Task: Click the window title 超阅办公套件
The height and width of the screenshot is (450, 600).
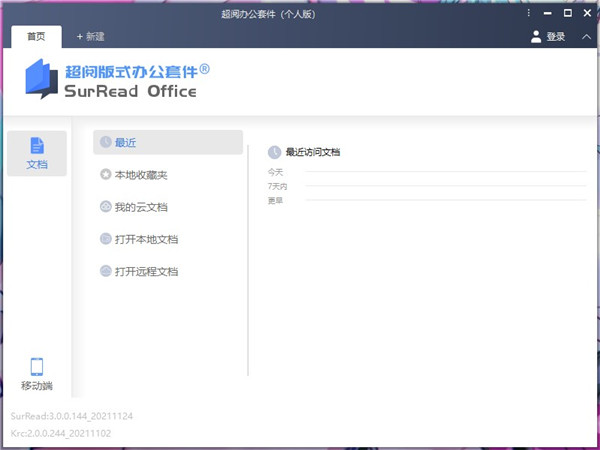Action: tap(268, 14)
